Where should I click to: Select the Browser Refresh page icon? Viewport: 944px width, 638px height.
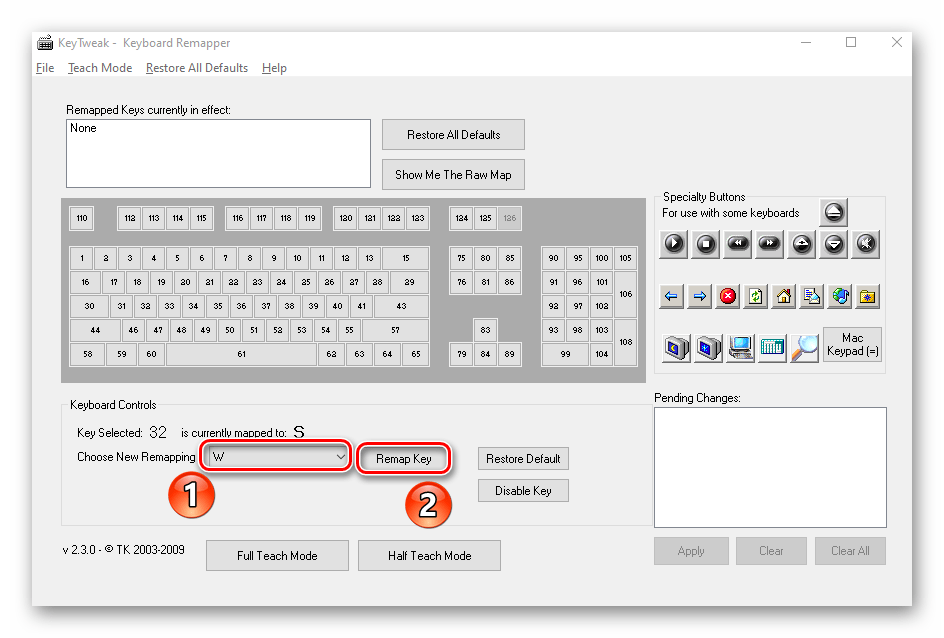point(756,296)
